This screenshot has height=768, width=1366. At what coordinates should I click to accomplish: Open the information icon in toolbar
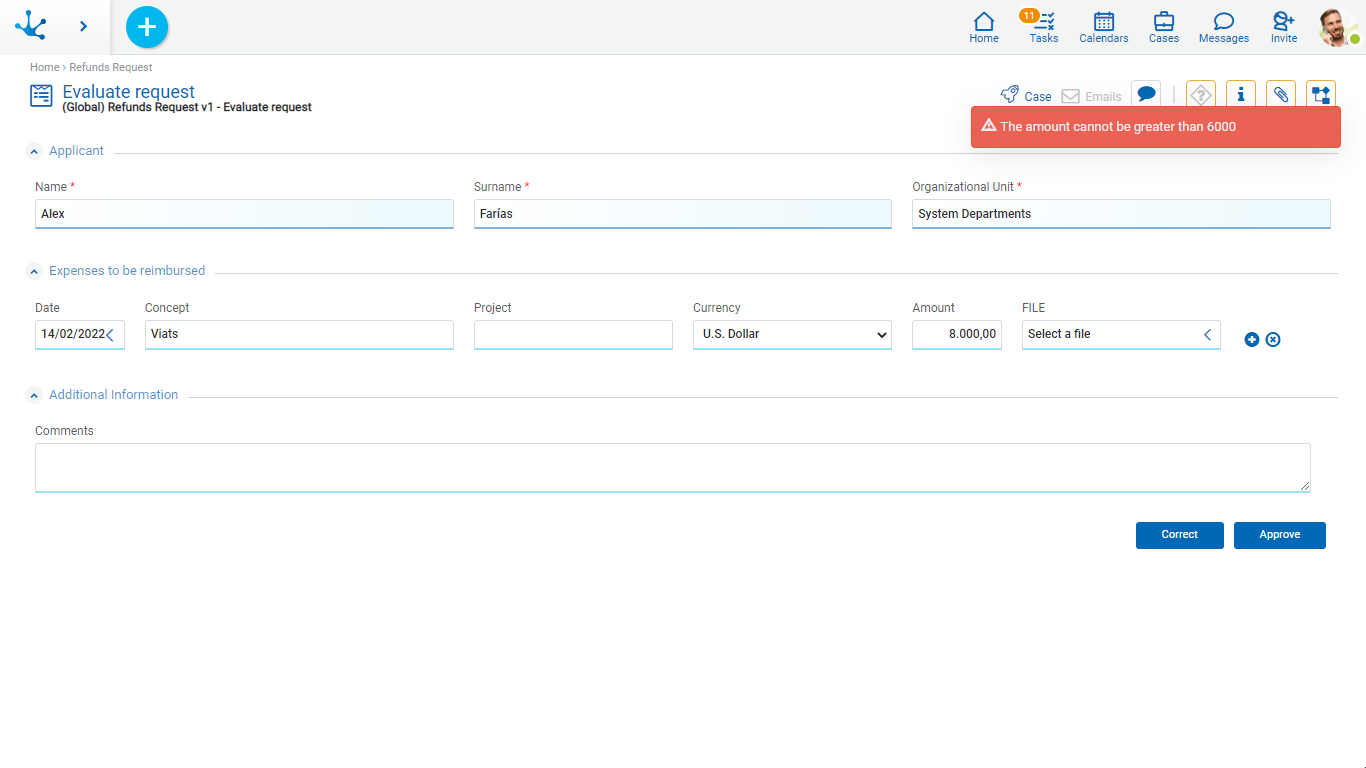(1240, 95)
